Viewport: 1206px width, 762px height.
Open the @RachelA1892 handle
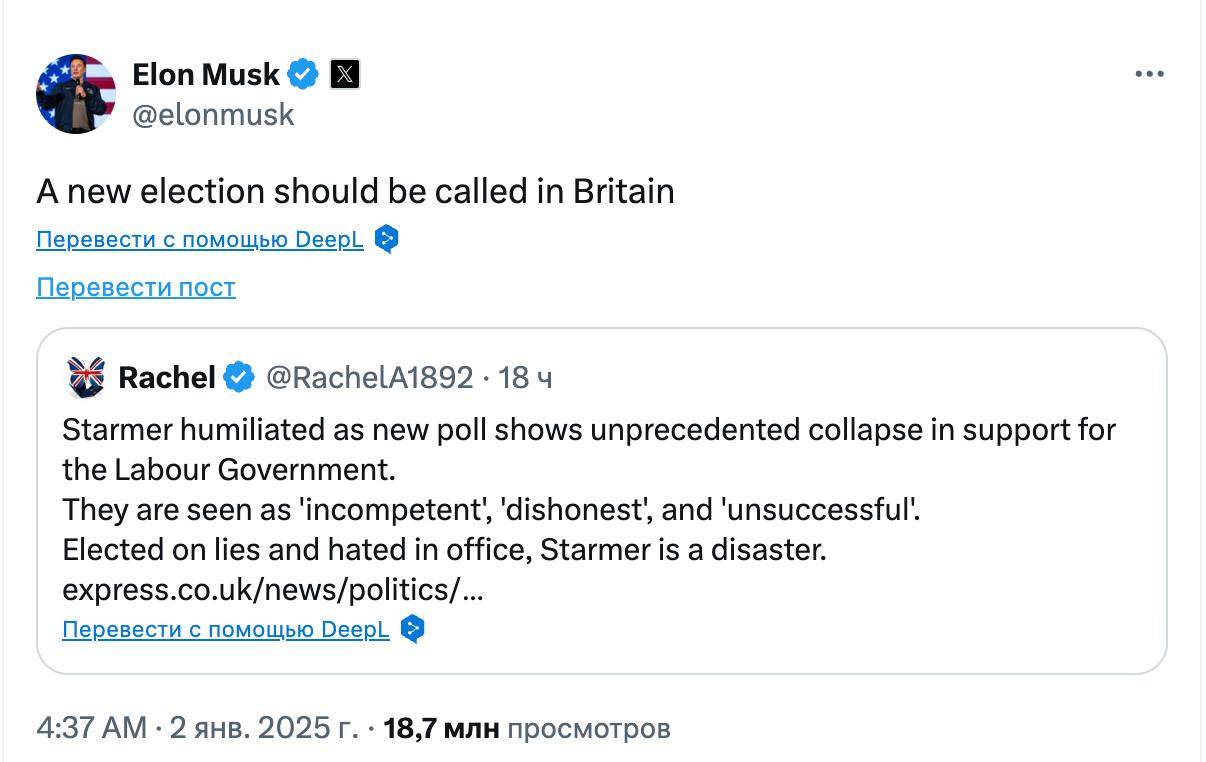pos(369,377)
